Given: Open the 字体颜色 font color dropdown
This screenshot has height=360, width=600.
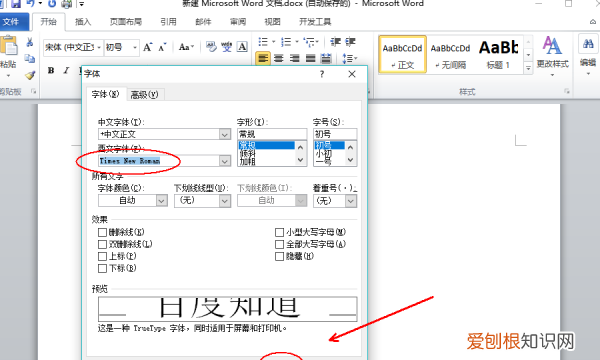Looking at the screenshot, I should pyautogui.click(x=161, y=200).
